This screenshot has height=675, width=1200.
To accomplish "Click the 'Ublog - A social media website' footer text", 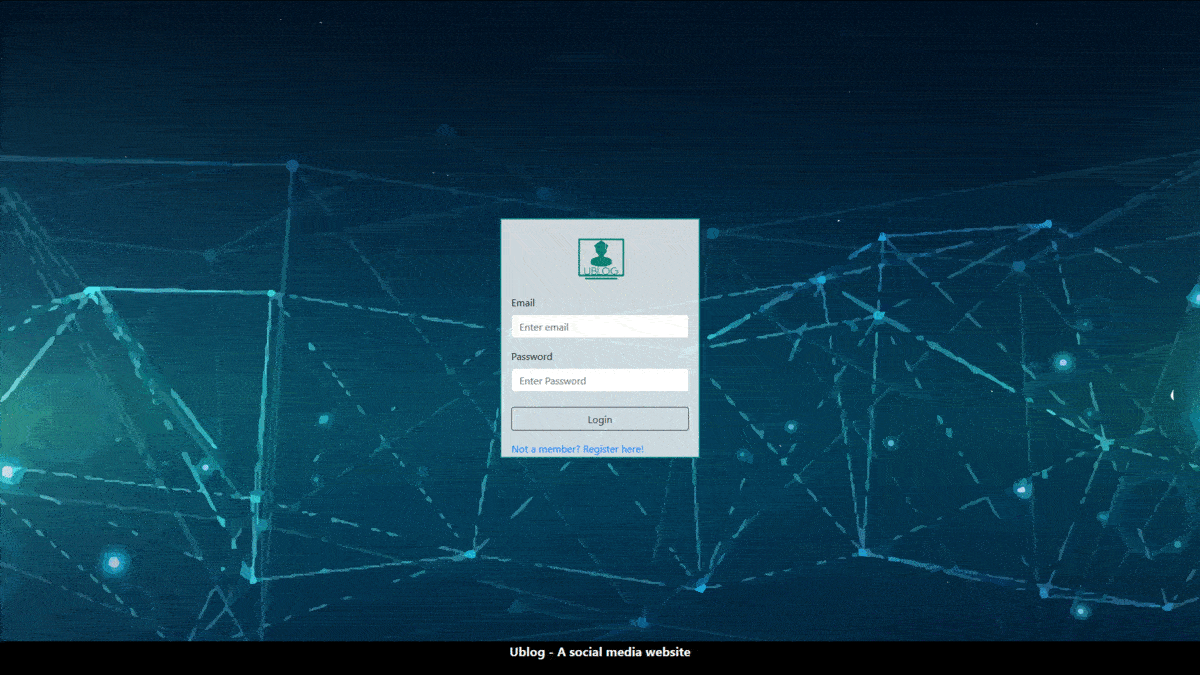I will [600, 652].
